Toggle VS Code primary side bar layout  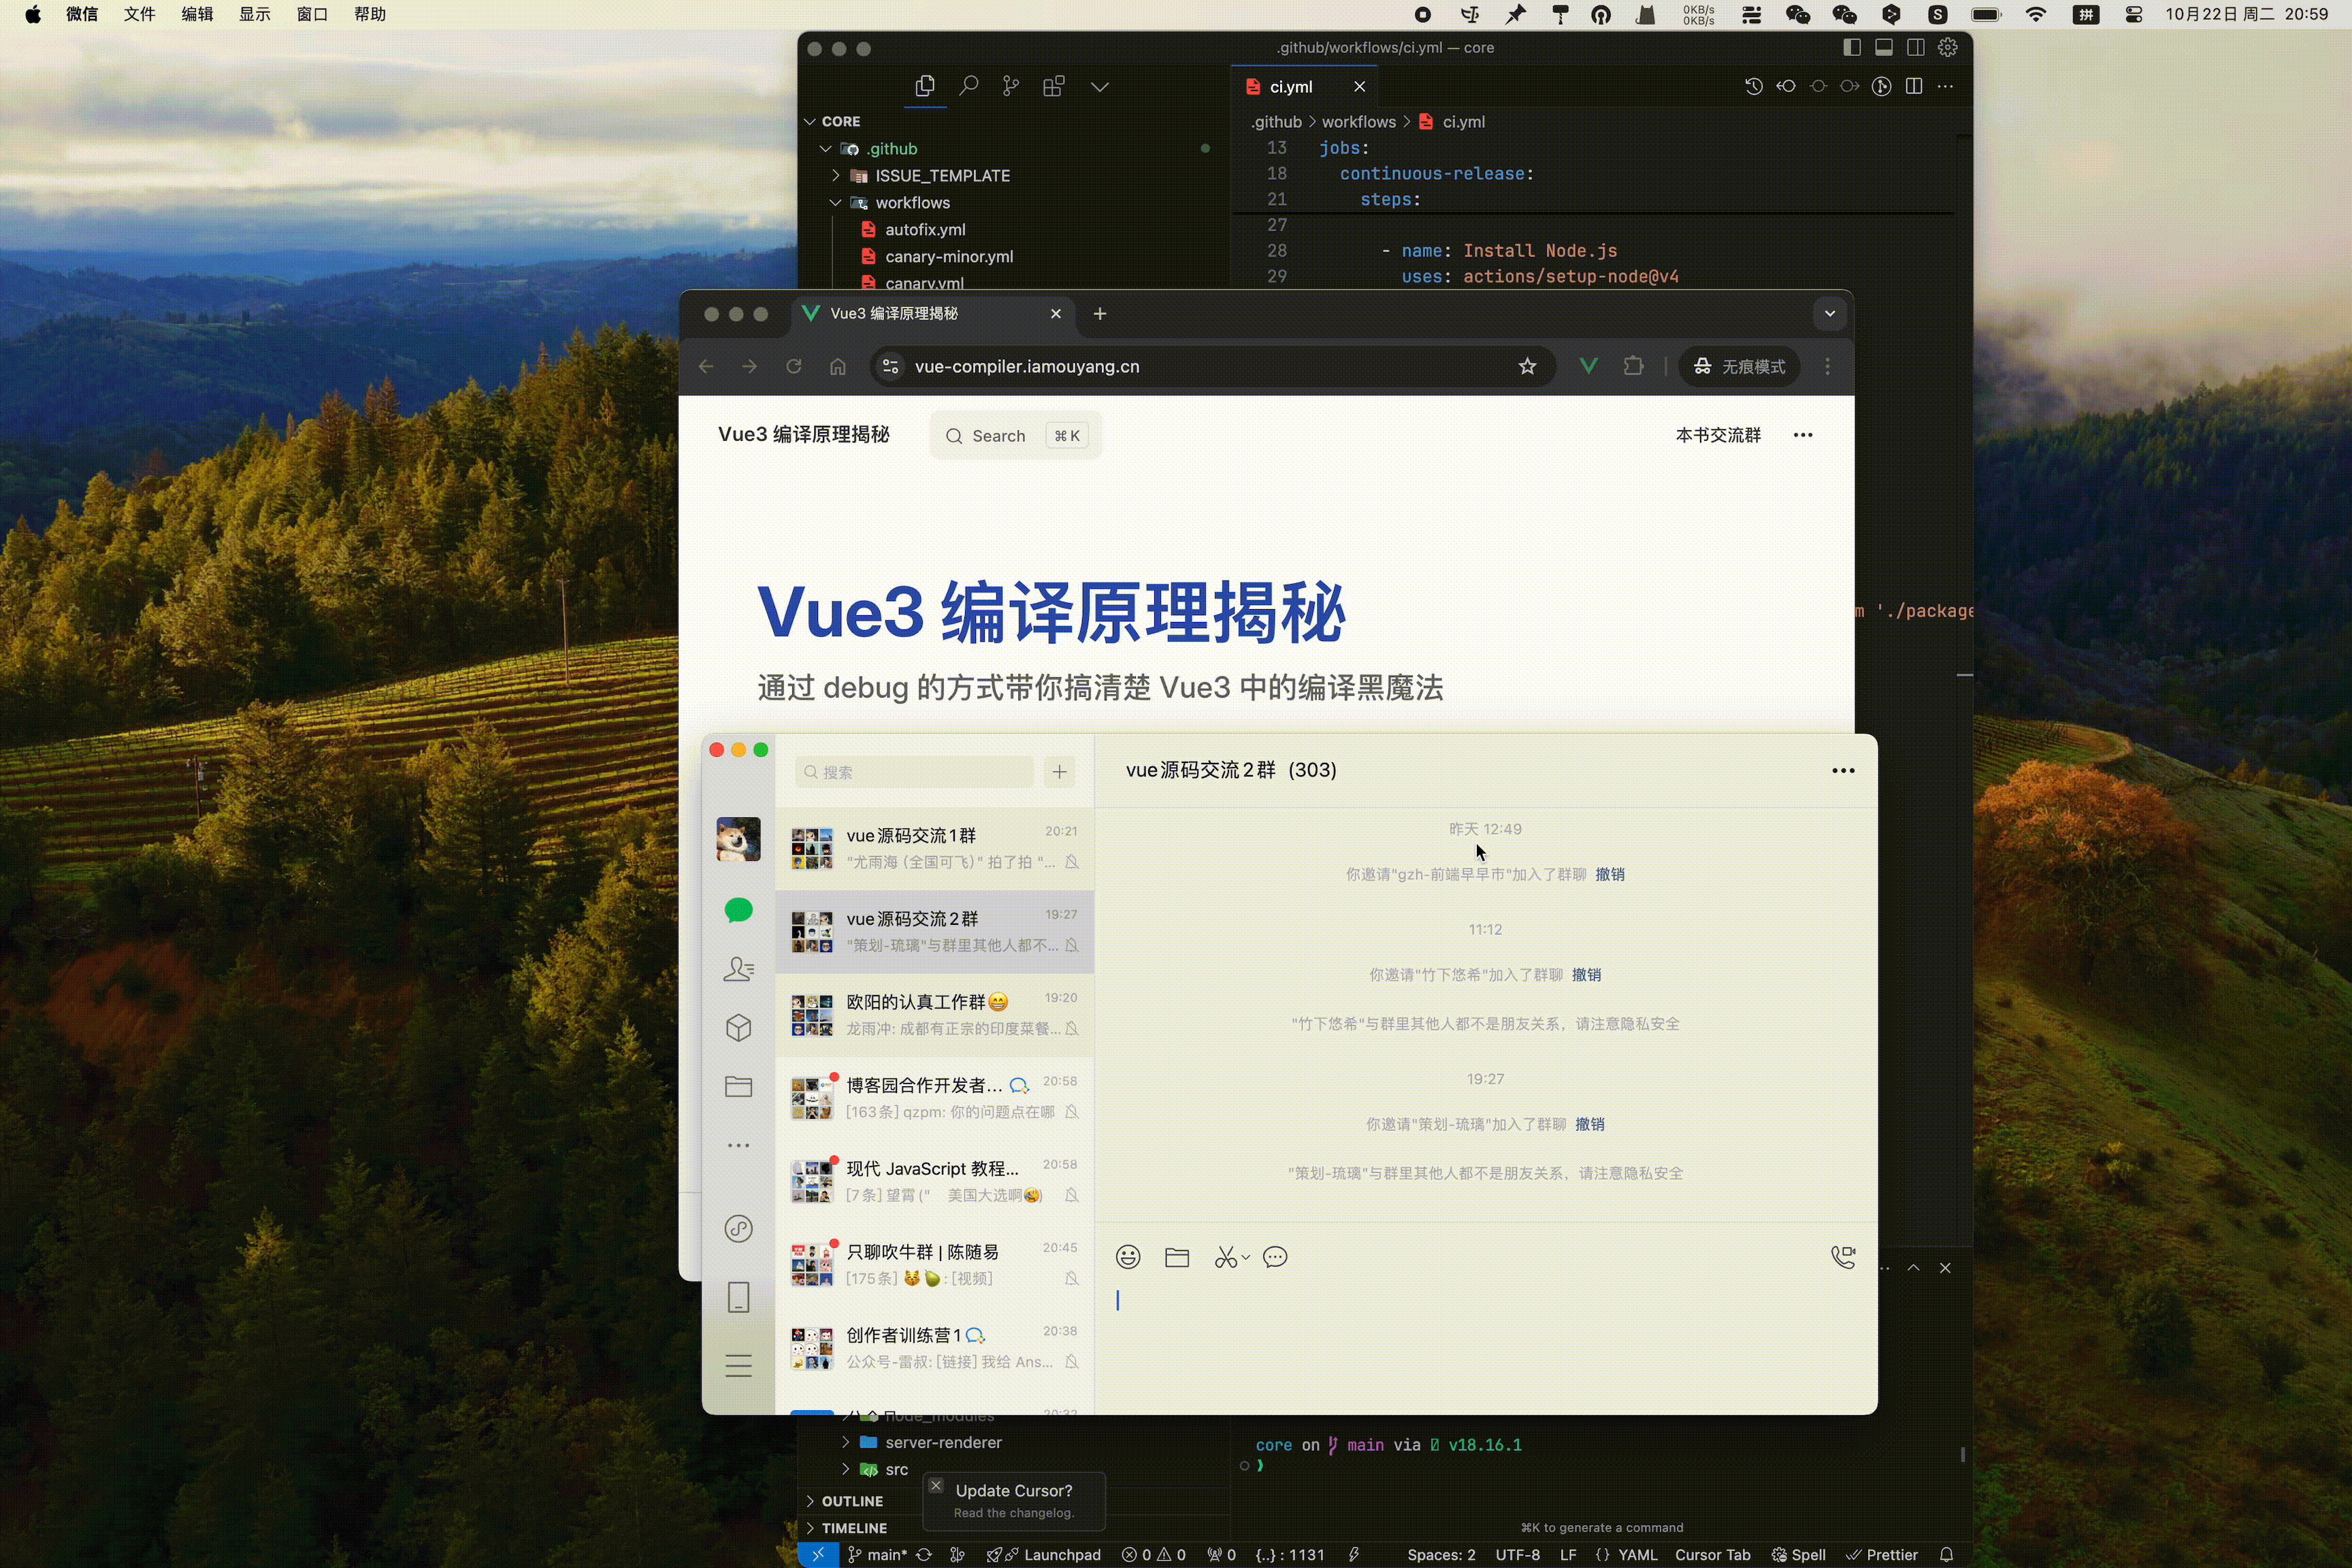1851,48
